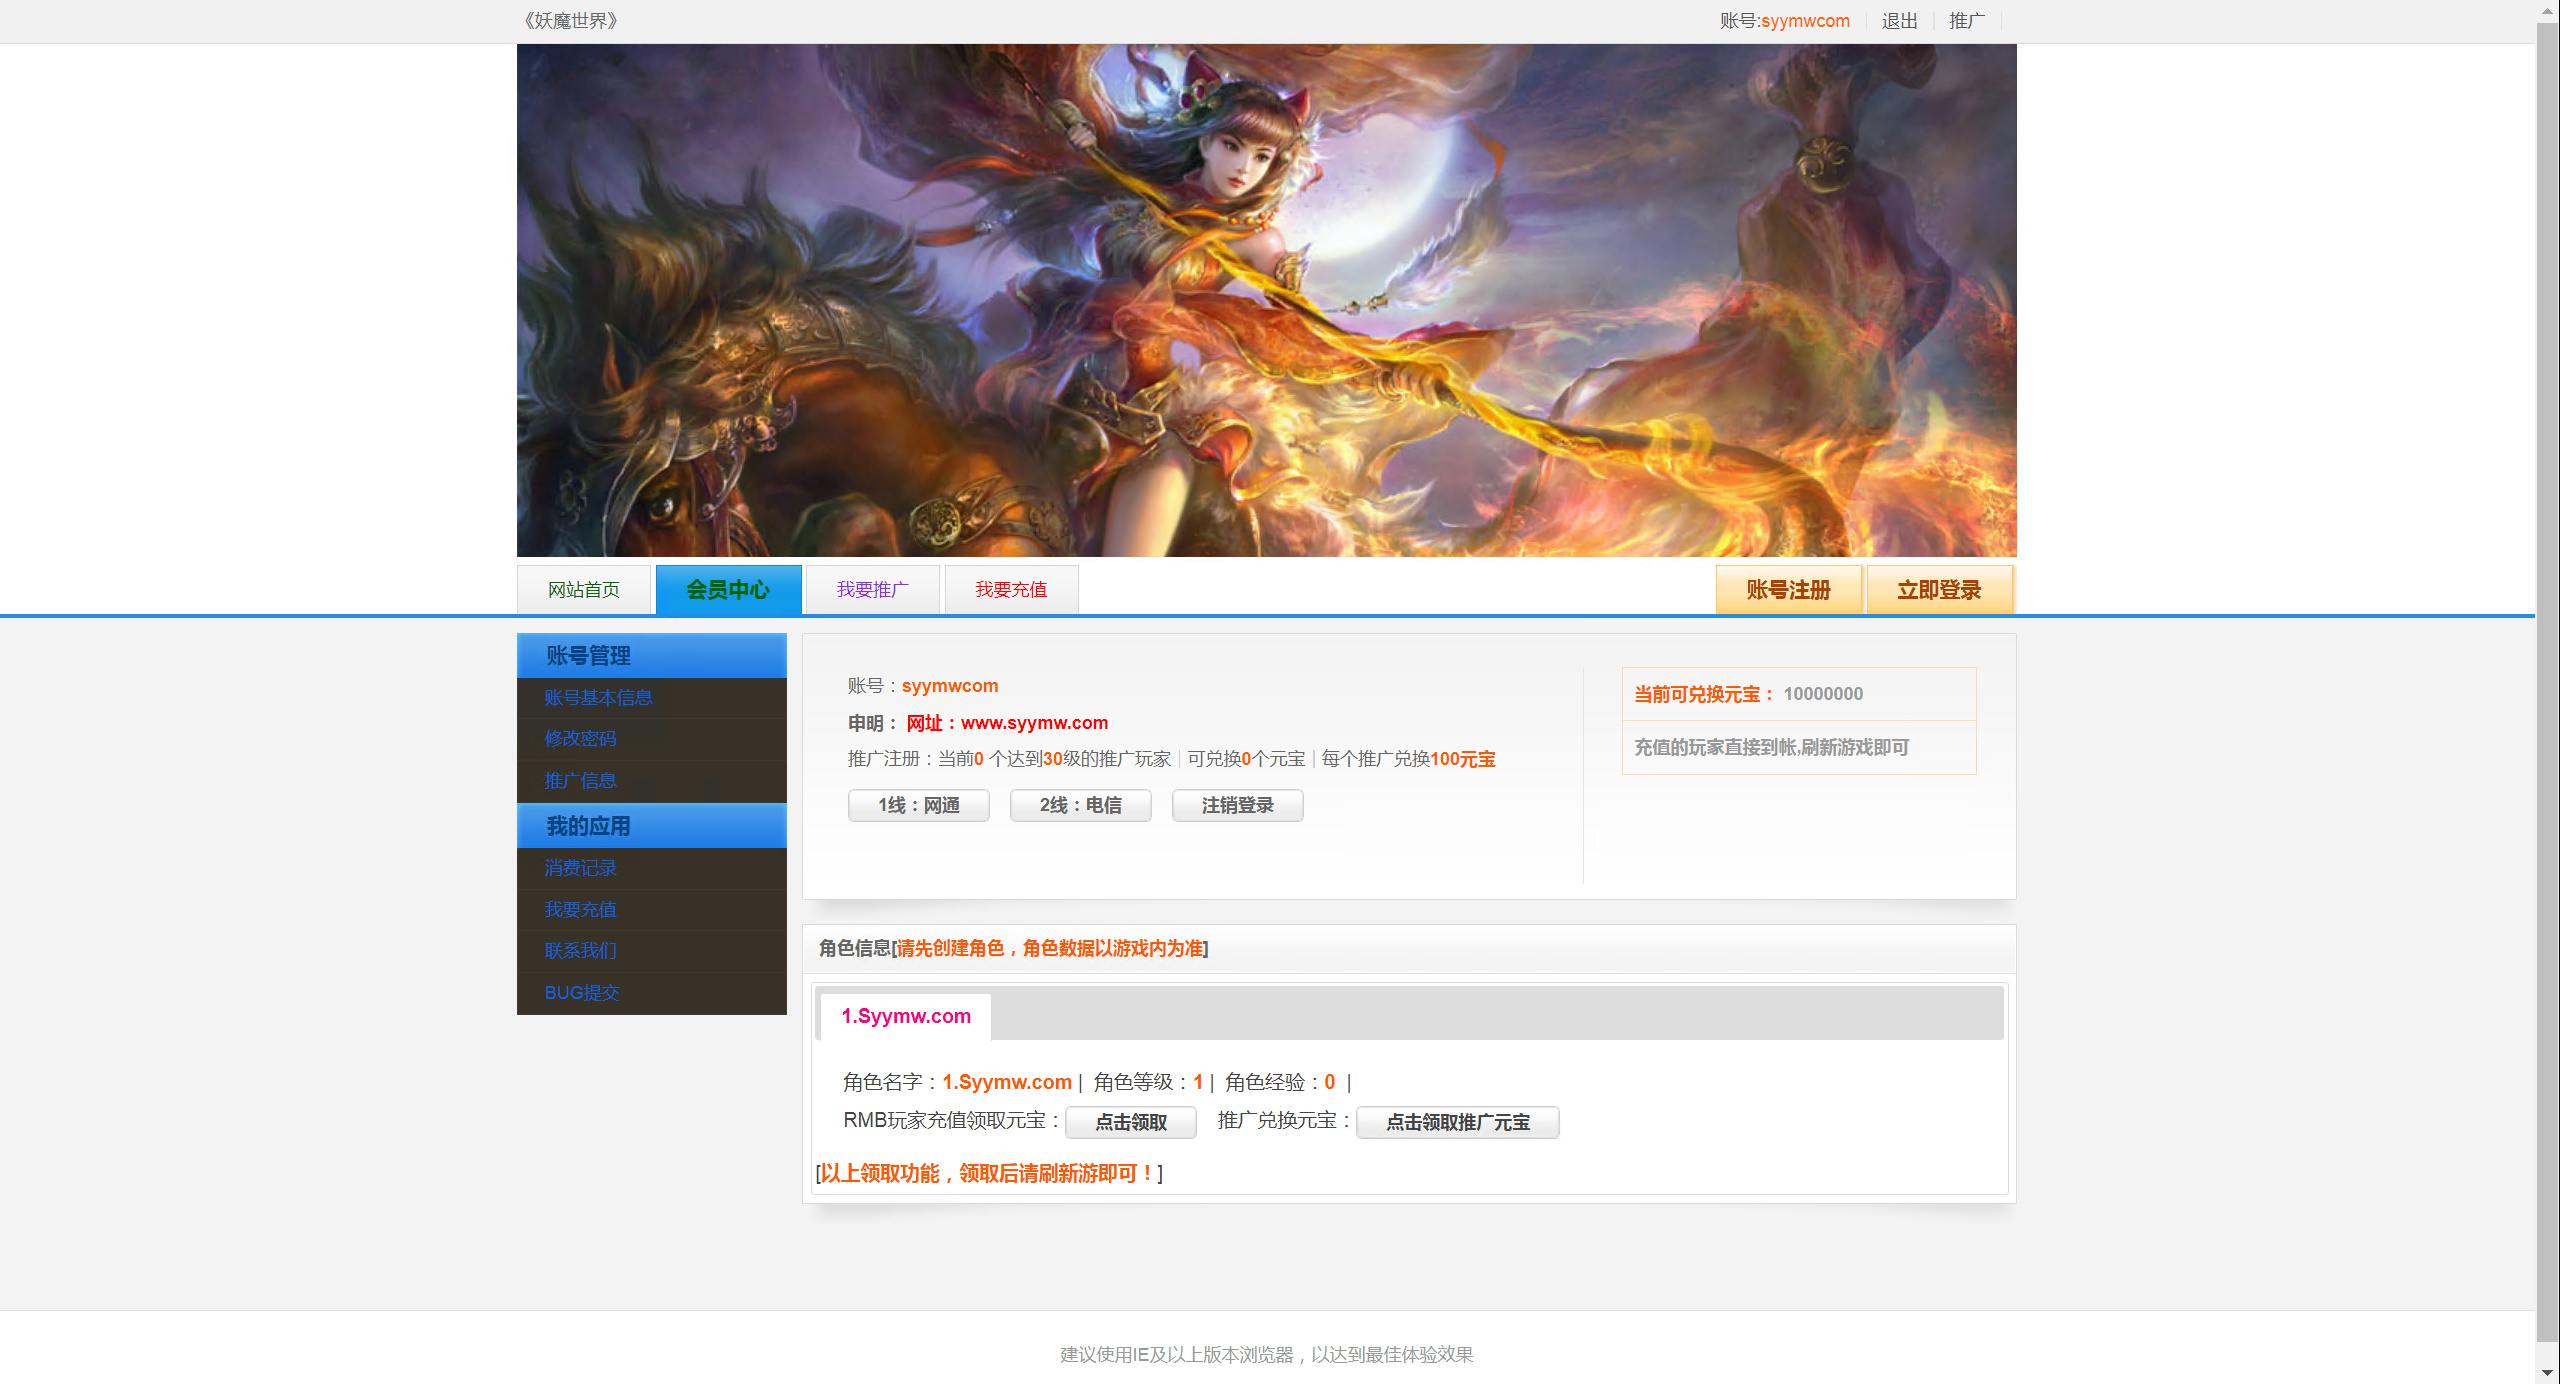The image size is (2560, 1384).
Task: Click 退出 in top bar
Action: (x=1899, y=21)
